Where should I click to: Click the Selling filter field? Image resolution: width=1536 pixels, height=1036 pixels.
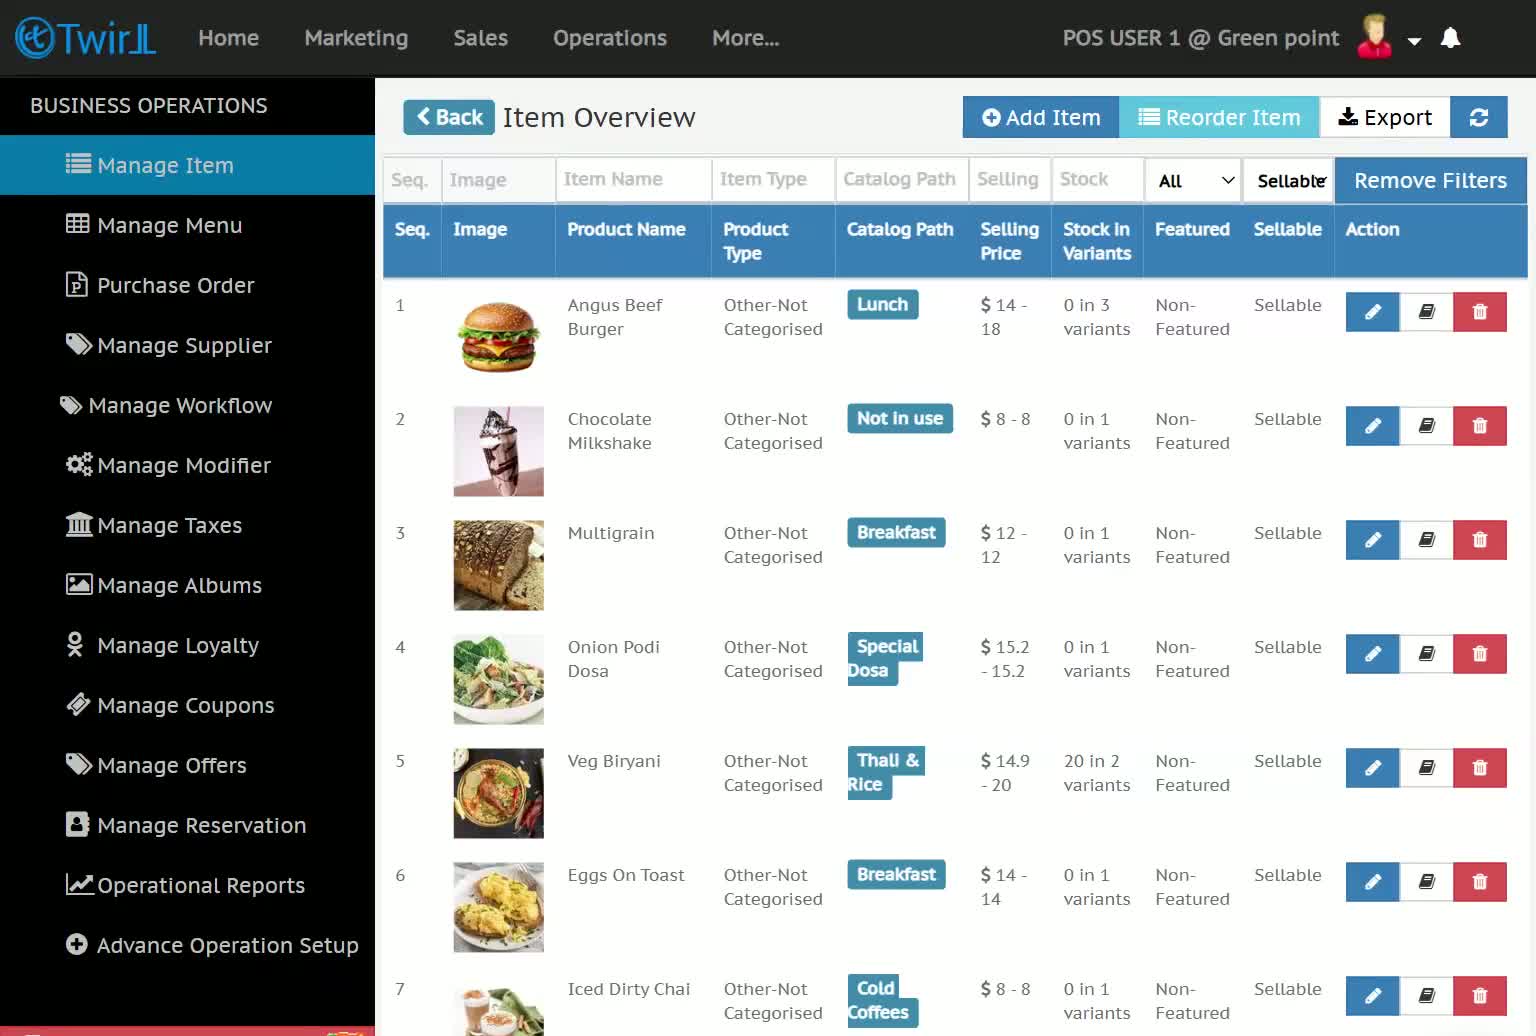[1010, 180]
